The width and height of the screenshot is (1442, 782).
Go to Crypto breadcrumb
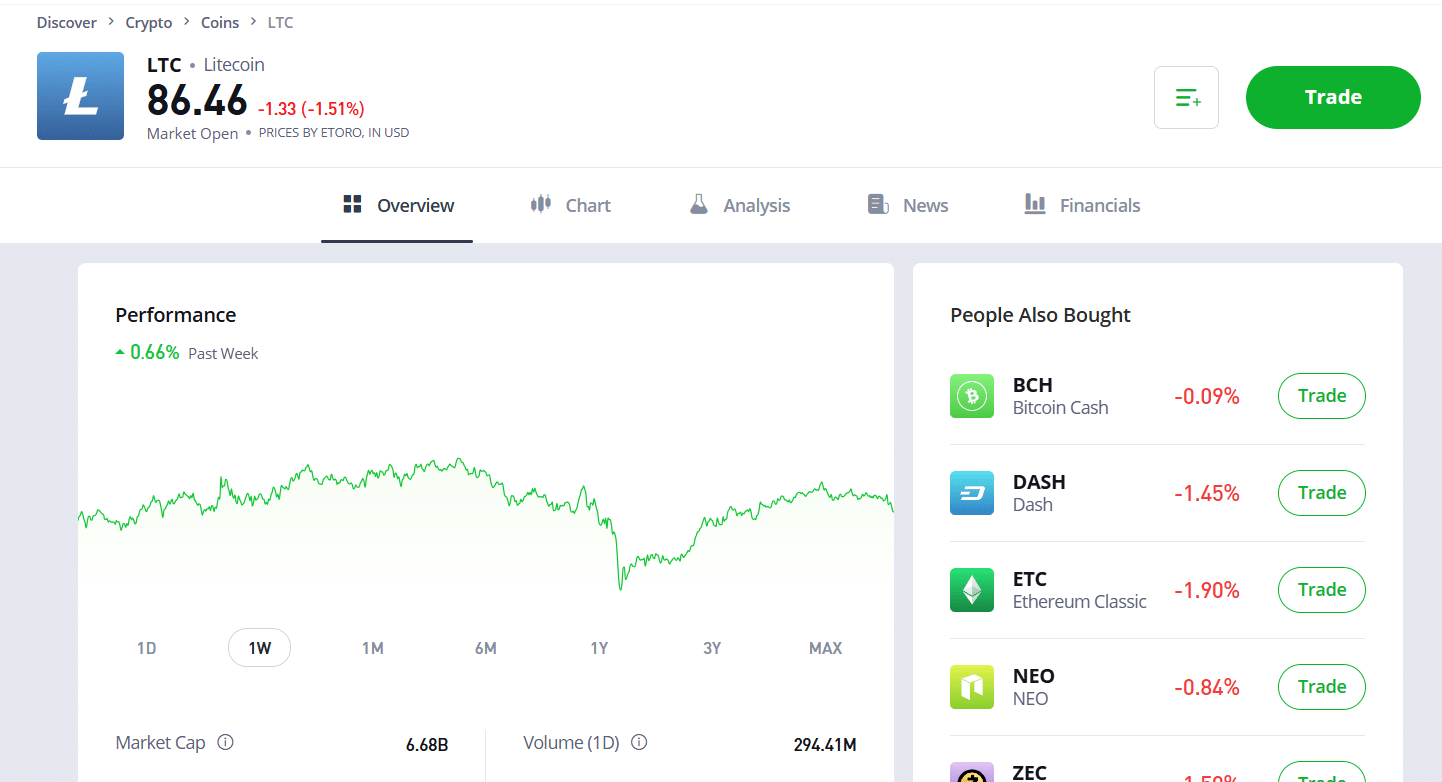149,22
